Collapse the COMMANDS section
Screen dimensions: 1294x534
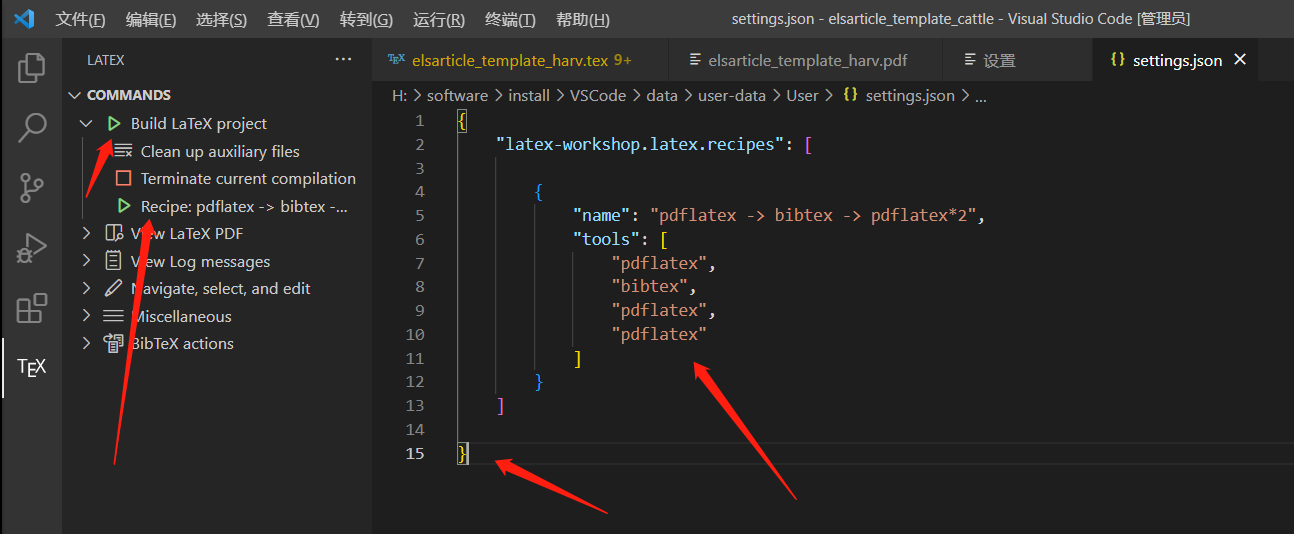click(x=74, y=96)
